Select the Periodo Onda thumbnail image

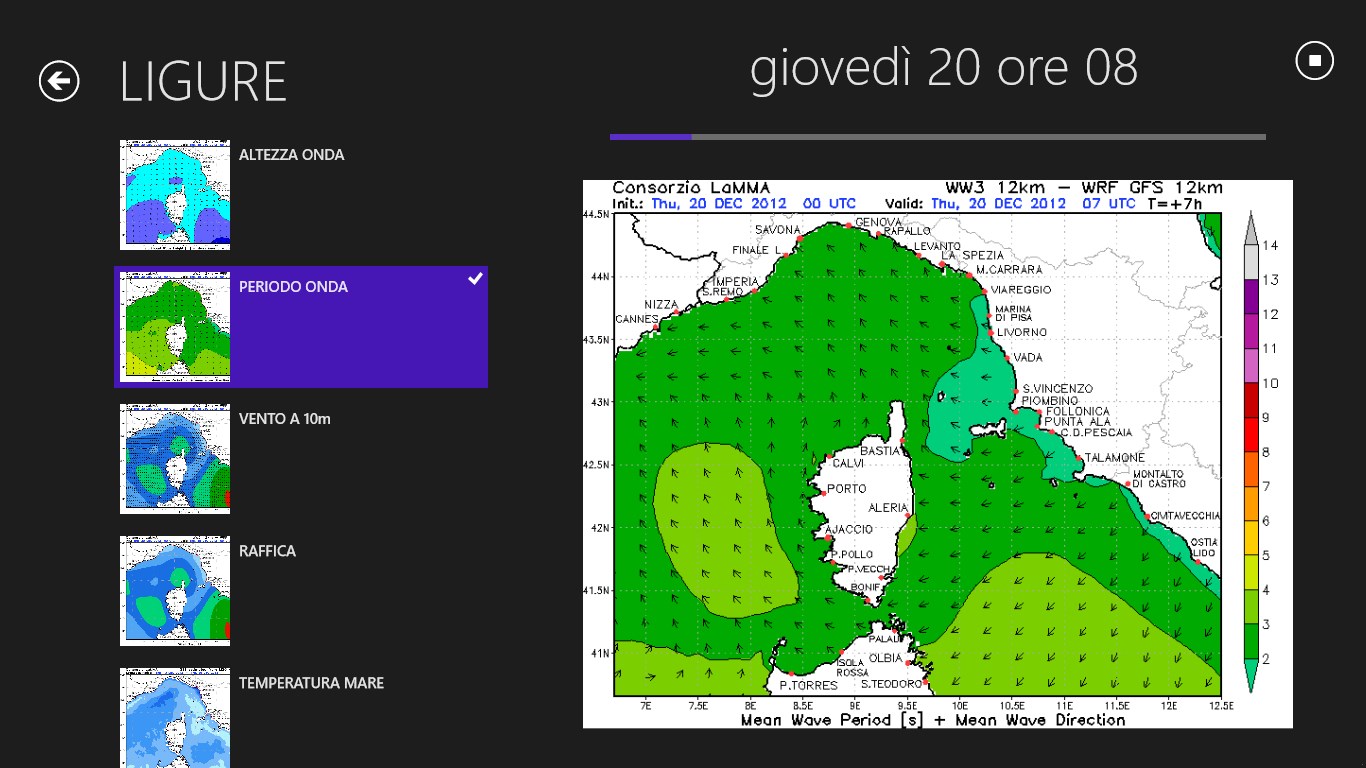point(175,327)
